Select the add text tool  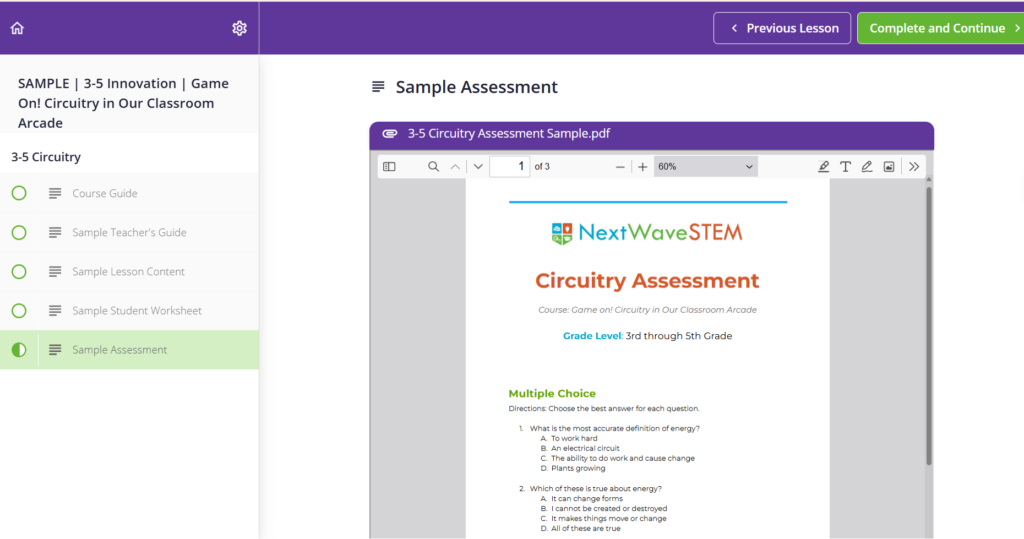(845, 167)
